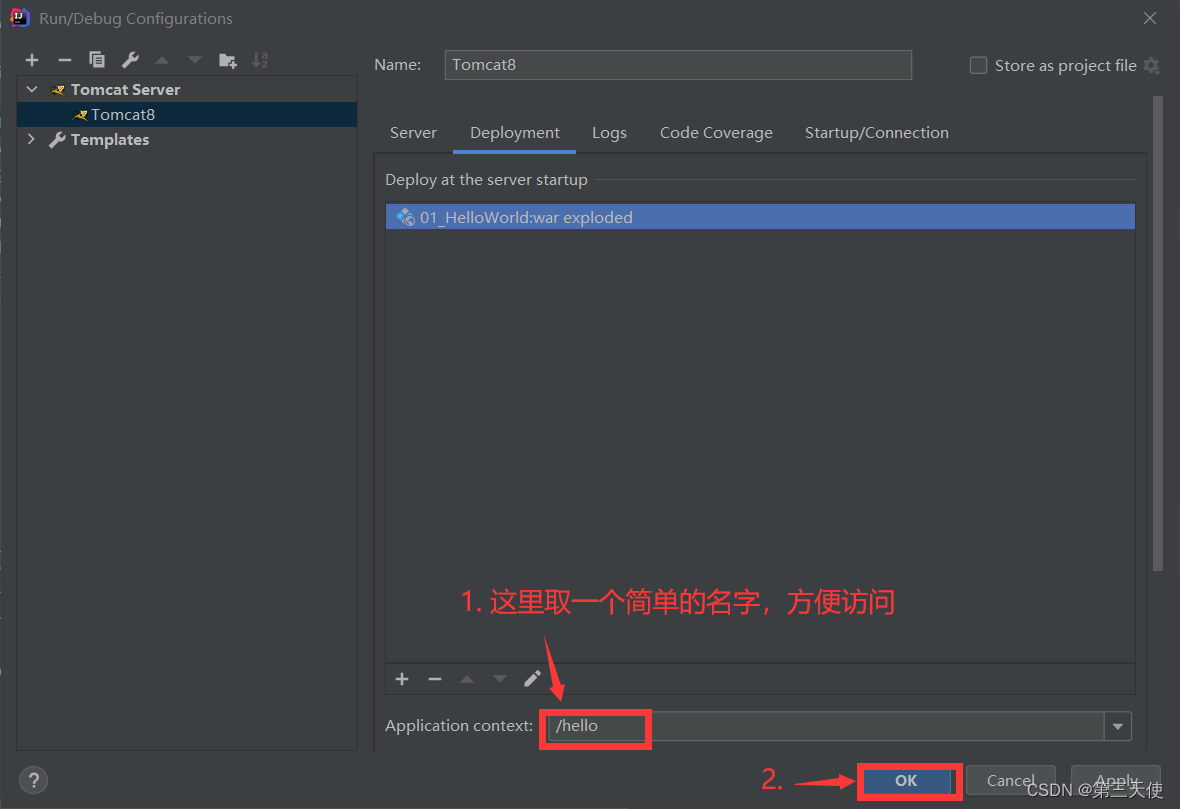The image size is (1180, 809).
Task: Remove the selected configuration
Action: 64,60
